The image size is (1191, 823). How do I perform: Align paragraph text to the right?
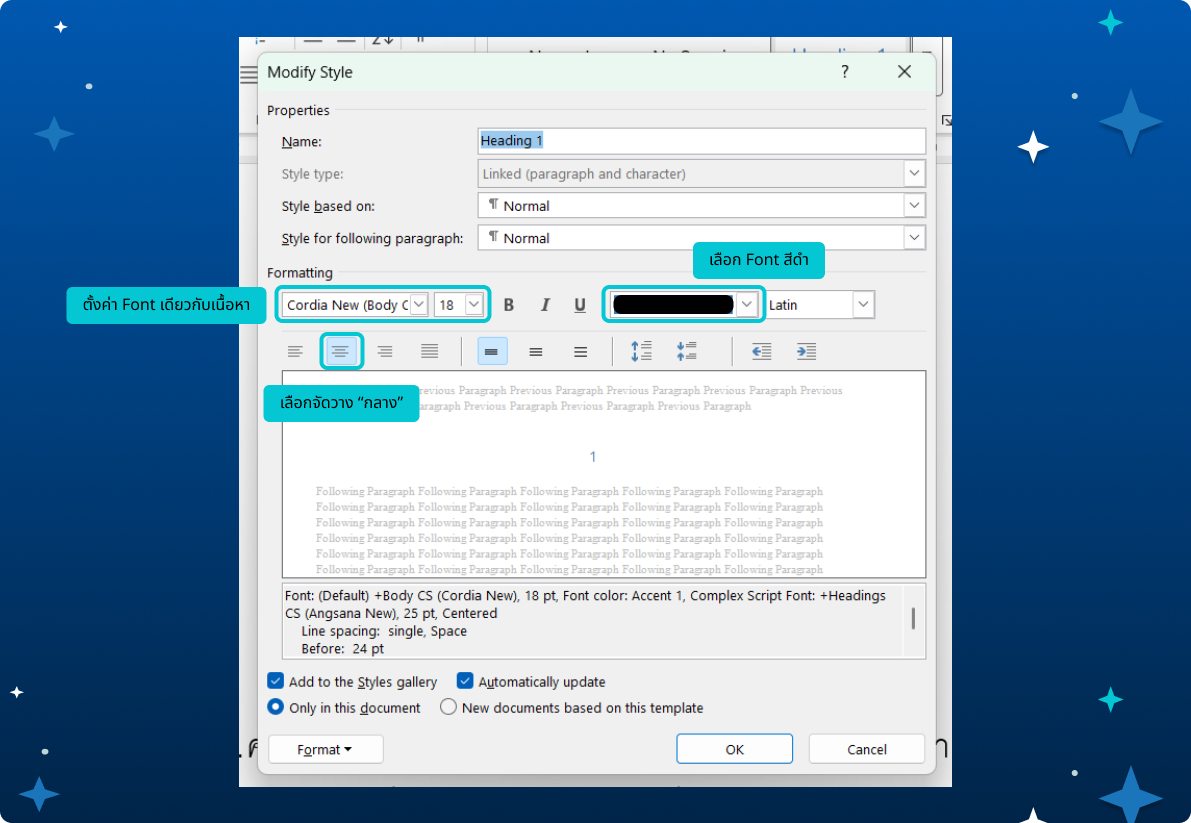[385, 351]
